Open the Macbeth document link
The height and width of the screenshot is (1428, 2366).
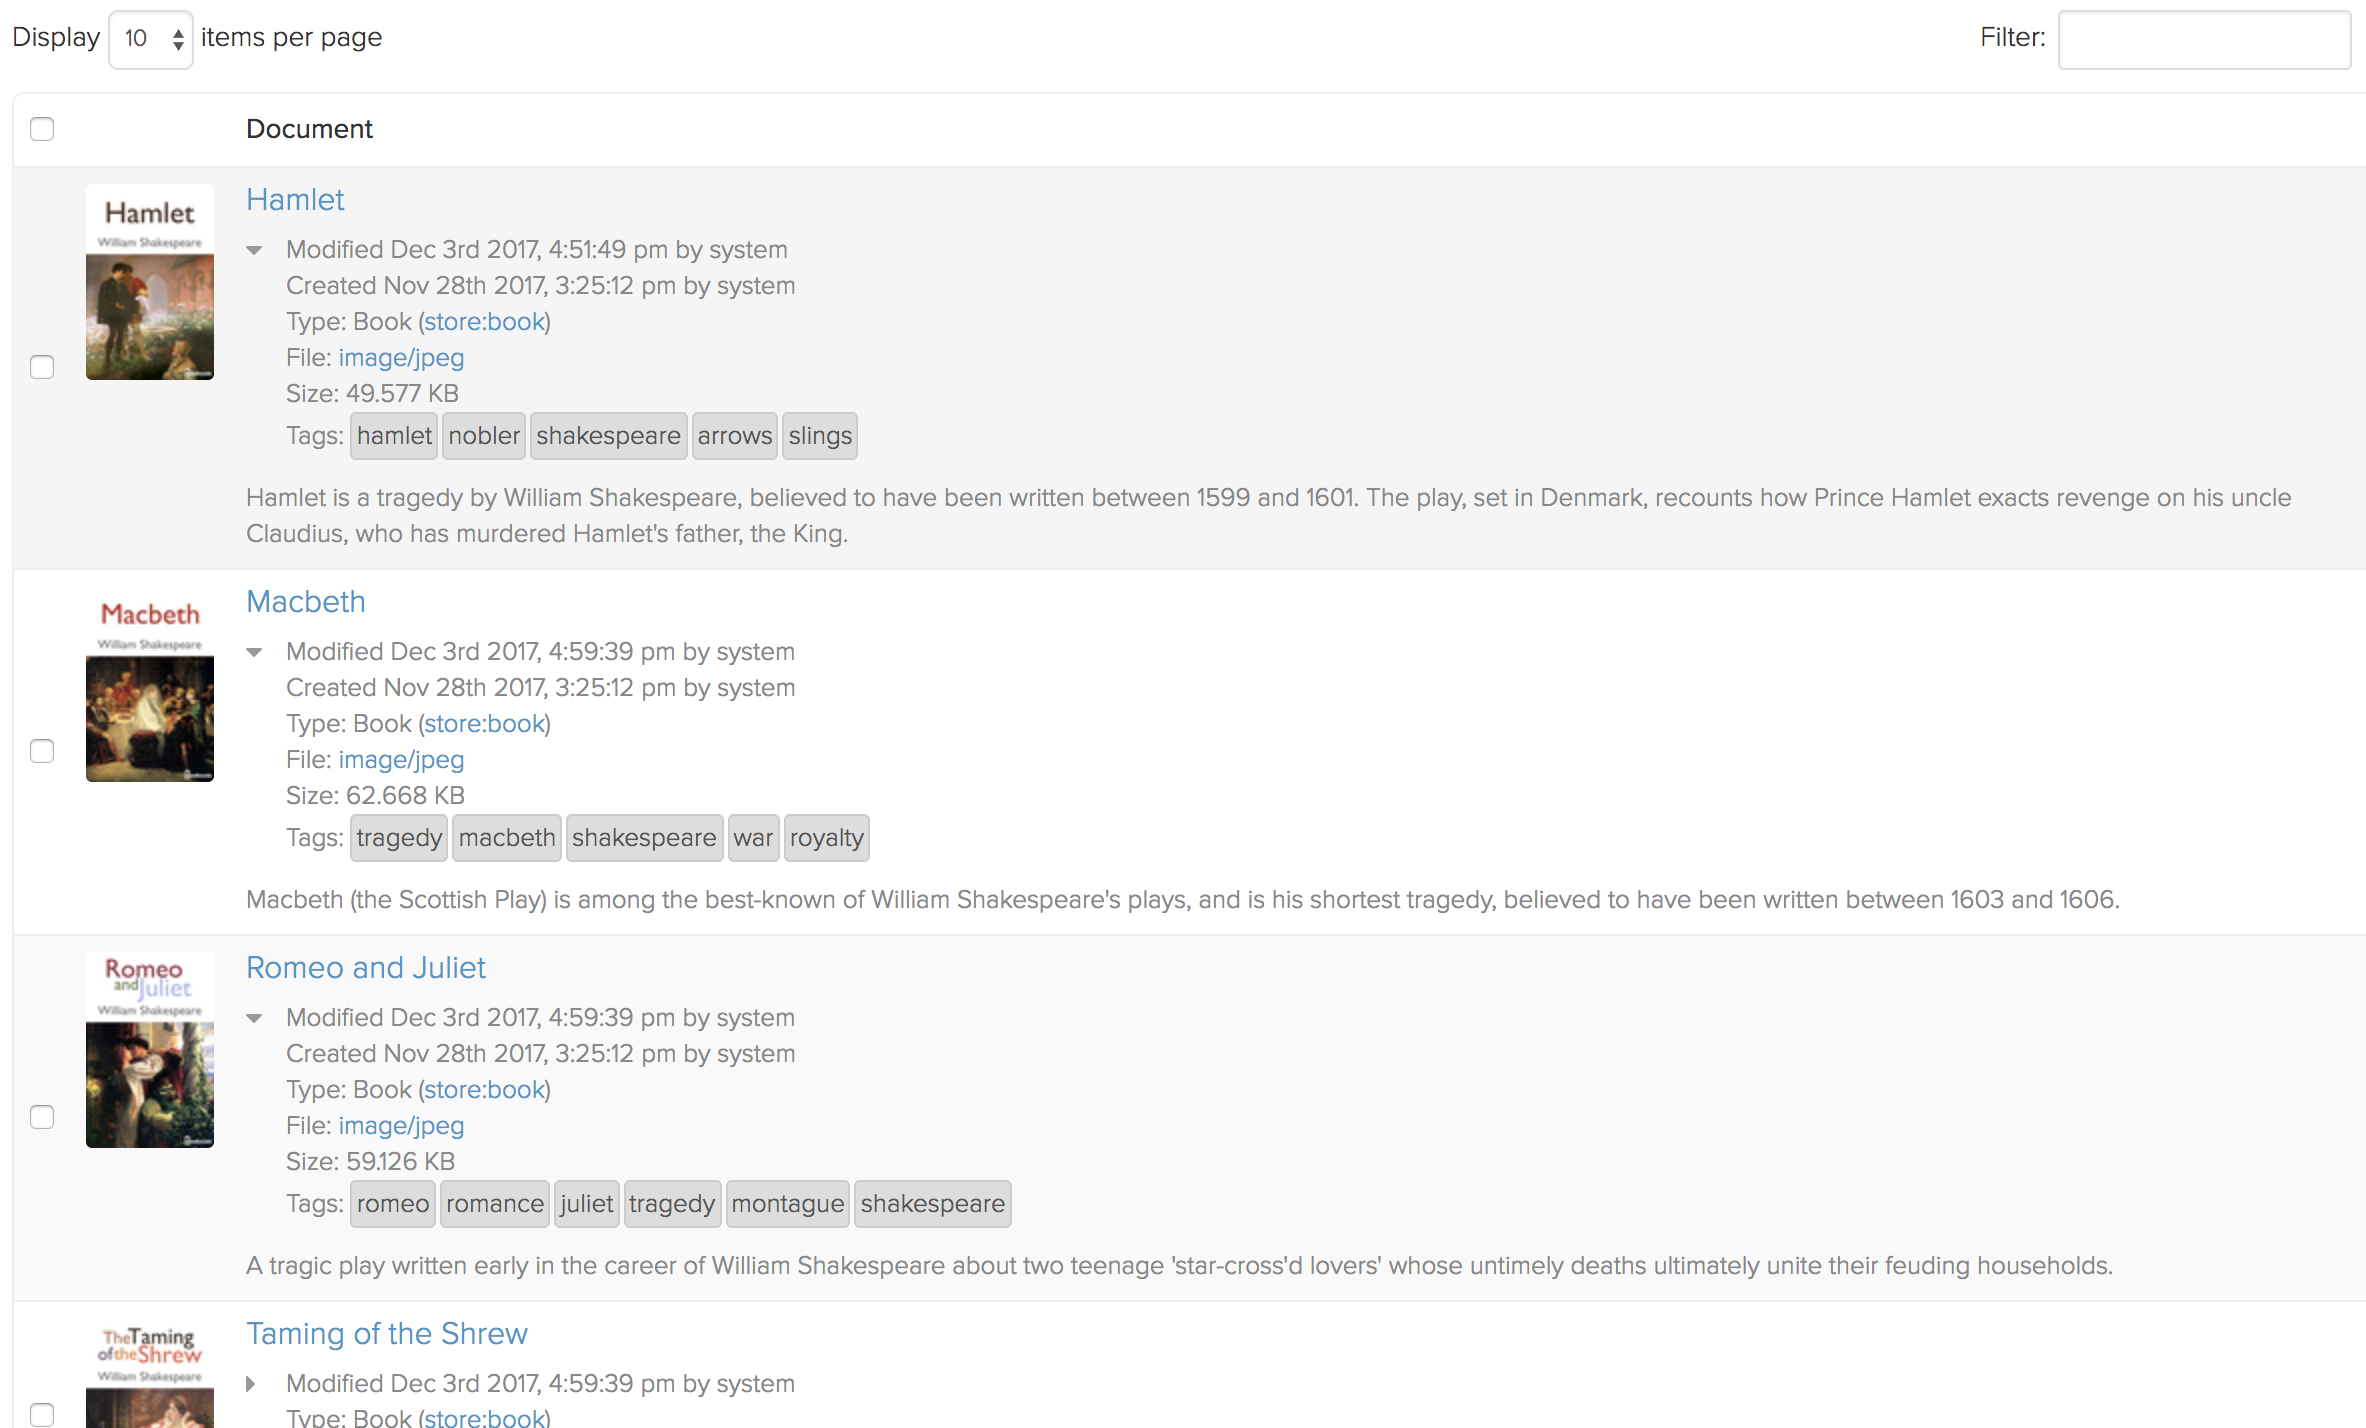pos(305,602)
